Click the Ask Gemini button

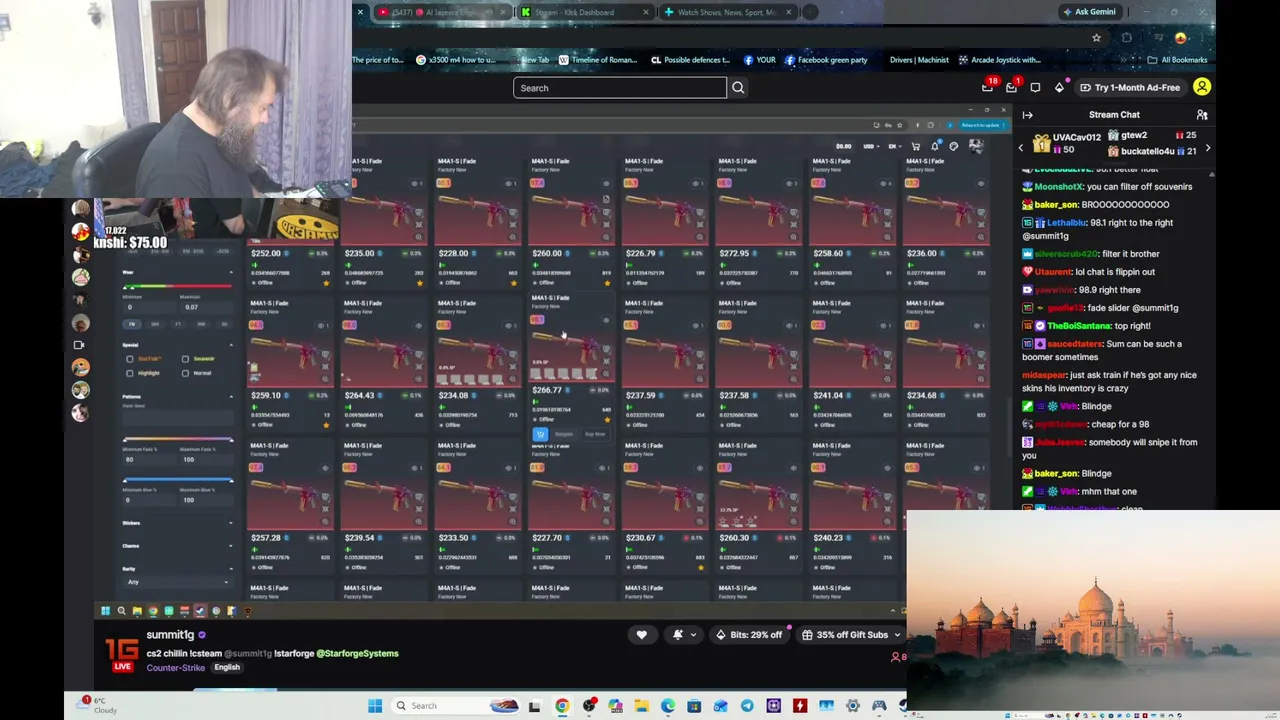click(x=1088, y=12)
